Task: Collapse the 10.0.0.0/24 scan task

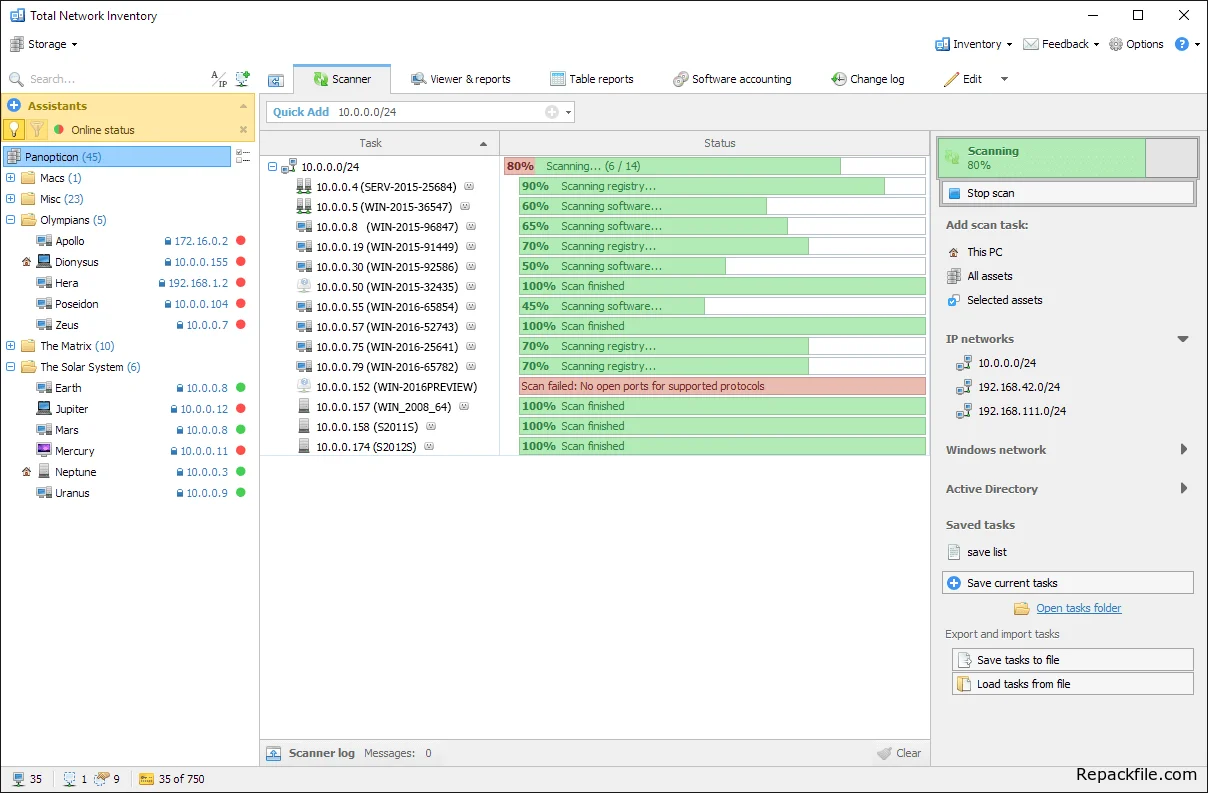Action: [272, 167]
